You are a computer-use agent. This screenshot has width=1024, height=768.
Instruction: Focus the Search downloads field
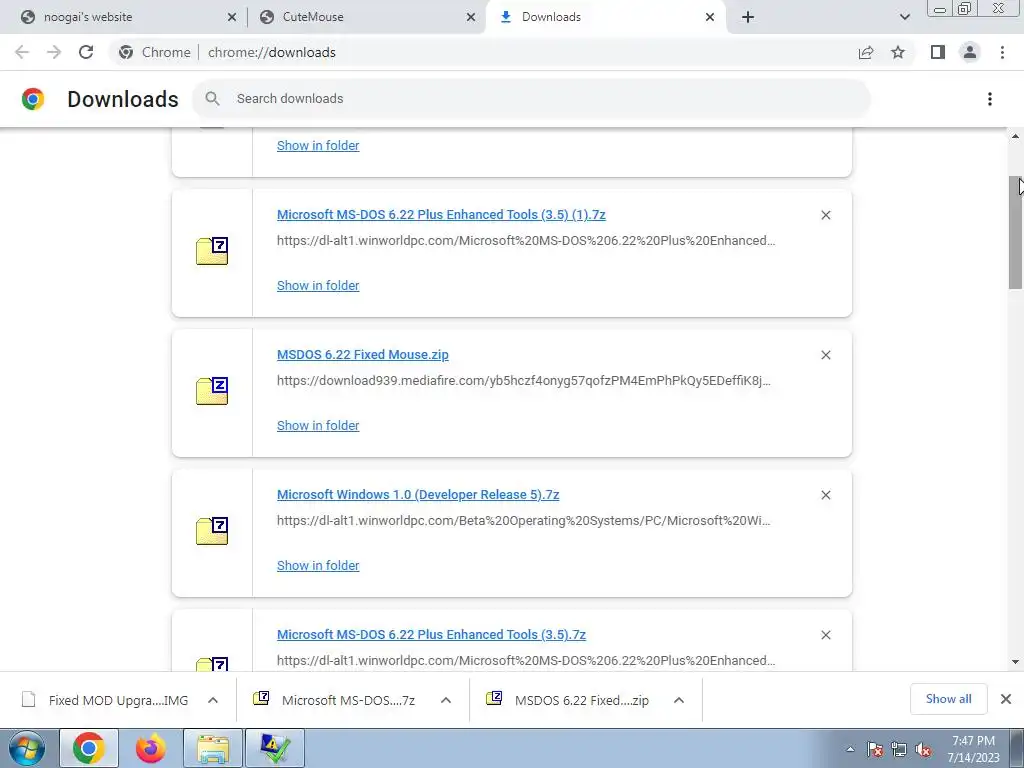531,99
